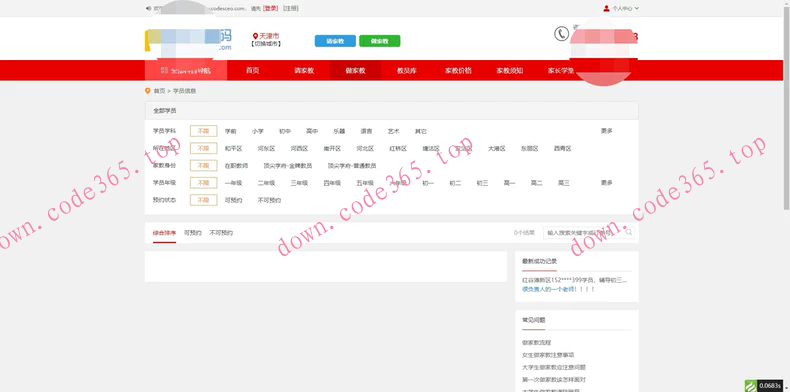790x392 pixels.
Task: Filter subject by 小学
Action: [257, 131]
